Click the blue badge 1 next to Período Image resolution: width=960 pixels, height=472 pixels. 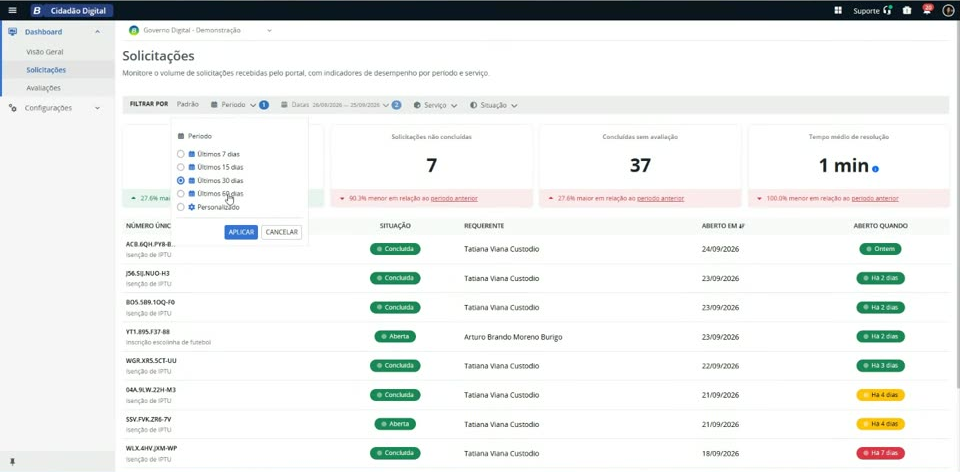(264, 105)
